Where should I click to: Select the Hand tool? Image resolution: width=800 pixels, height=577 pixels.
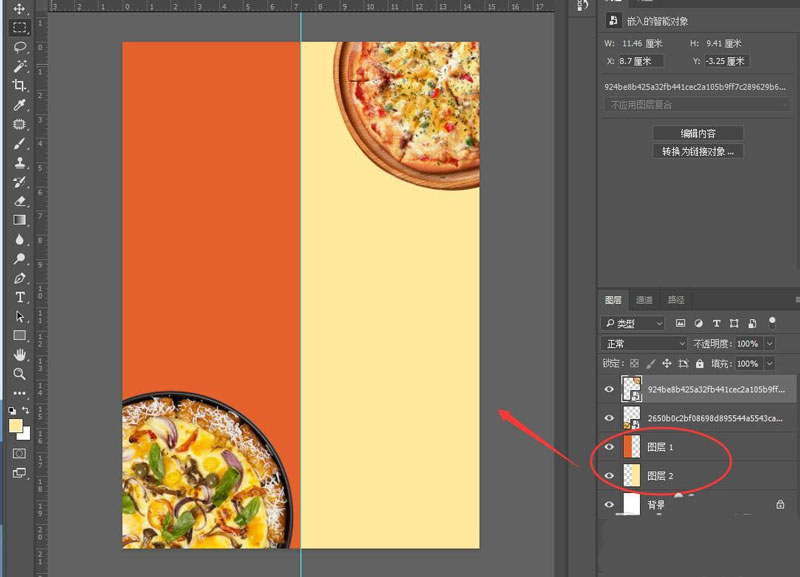pos(19,355)
